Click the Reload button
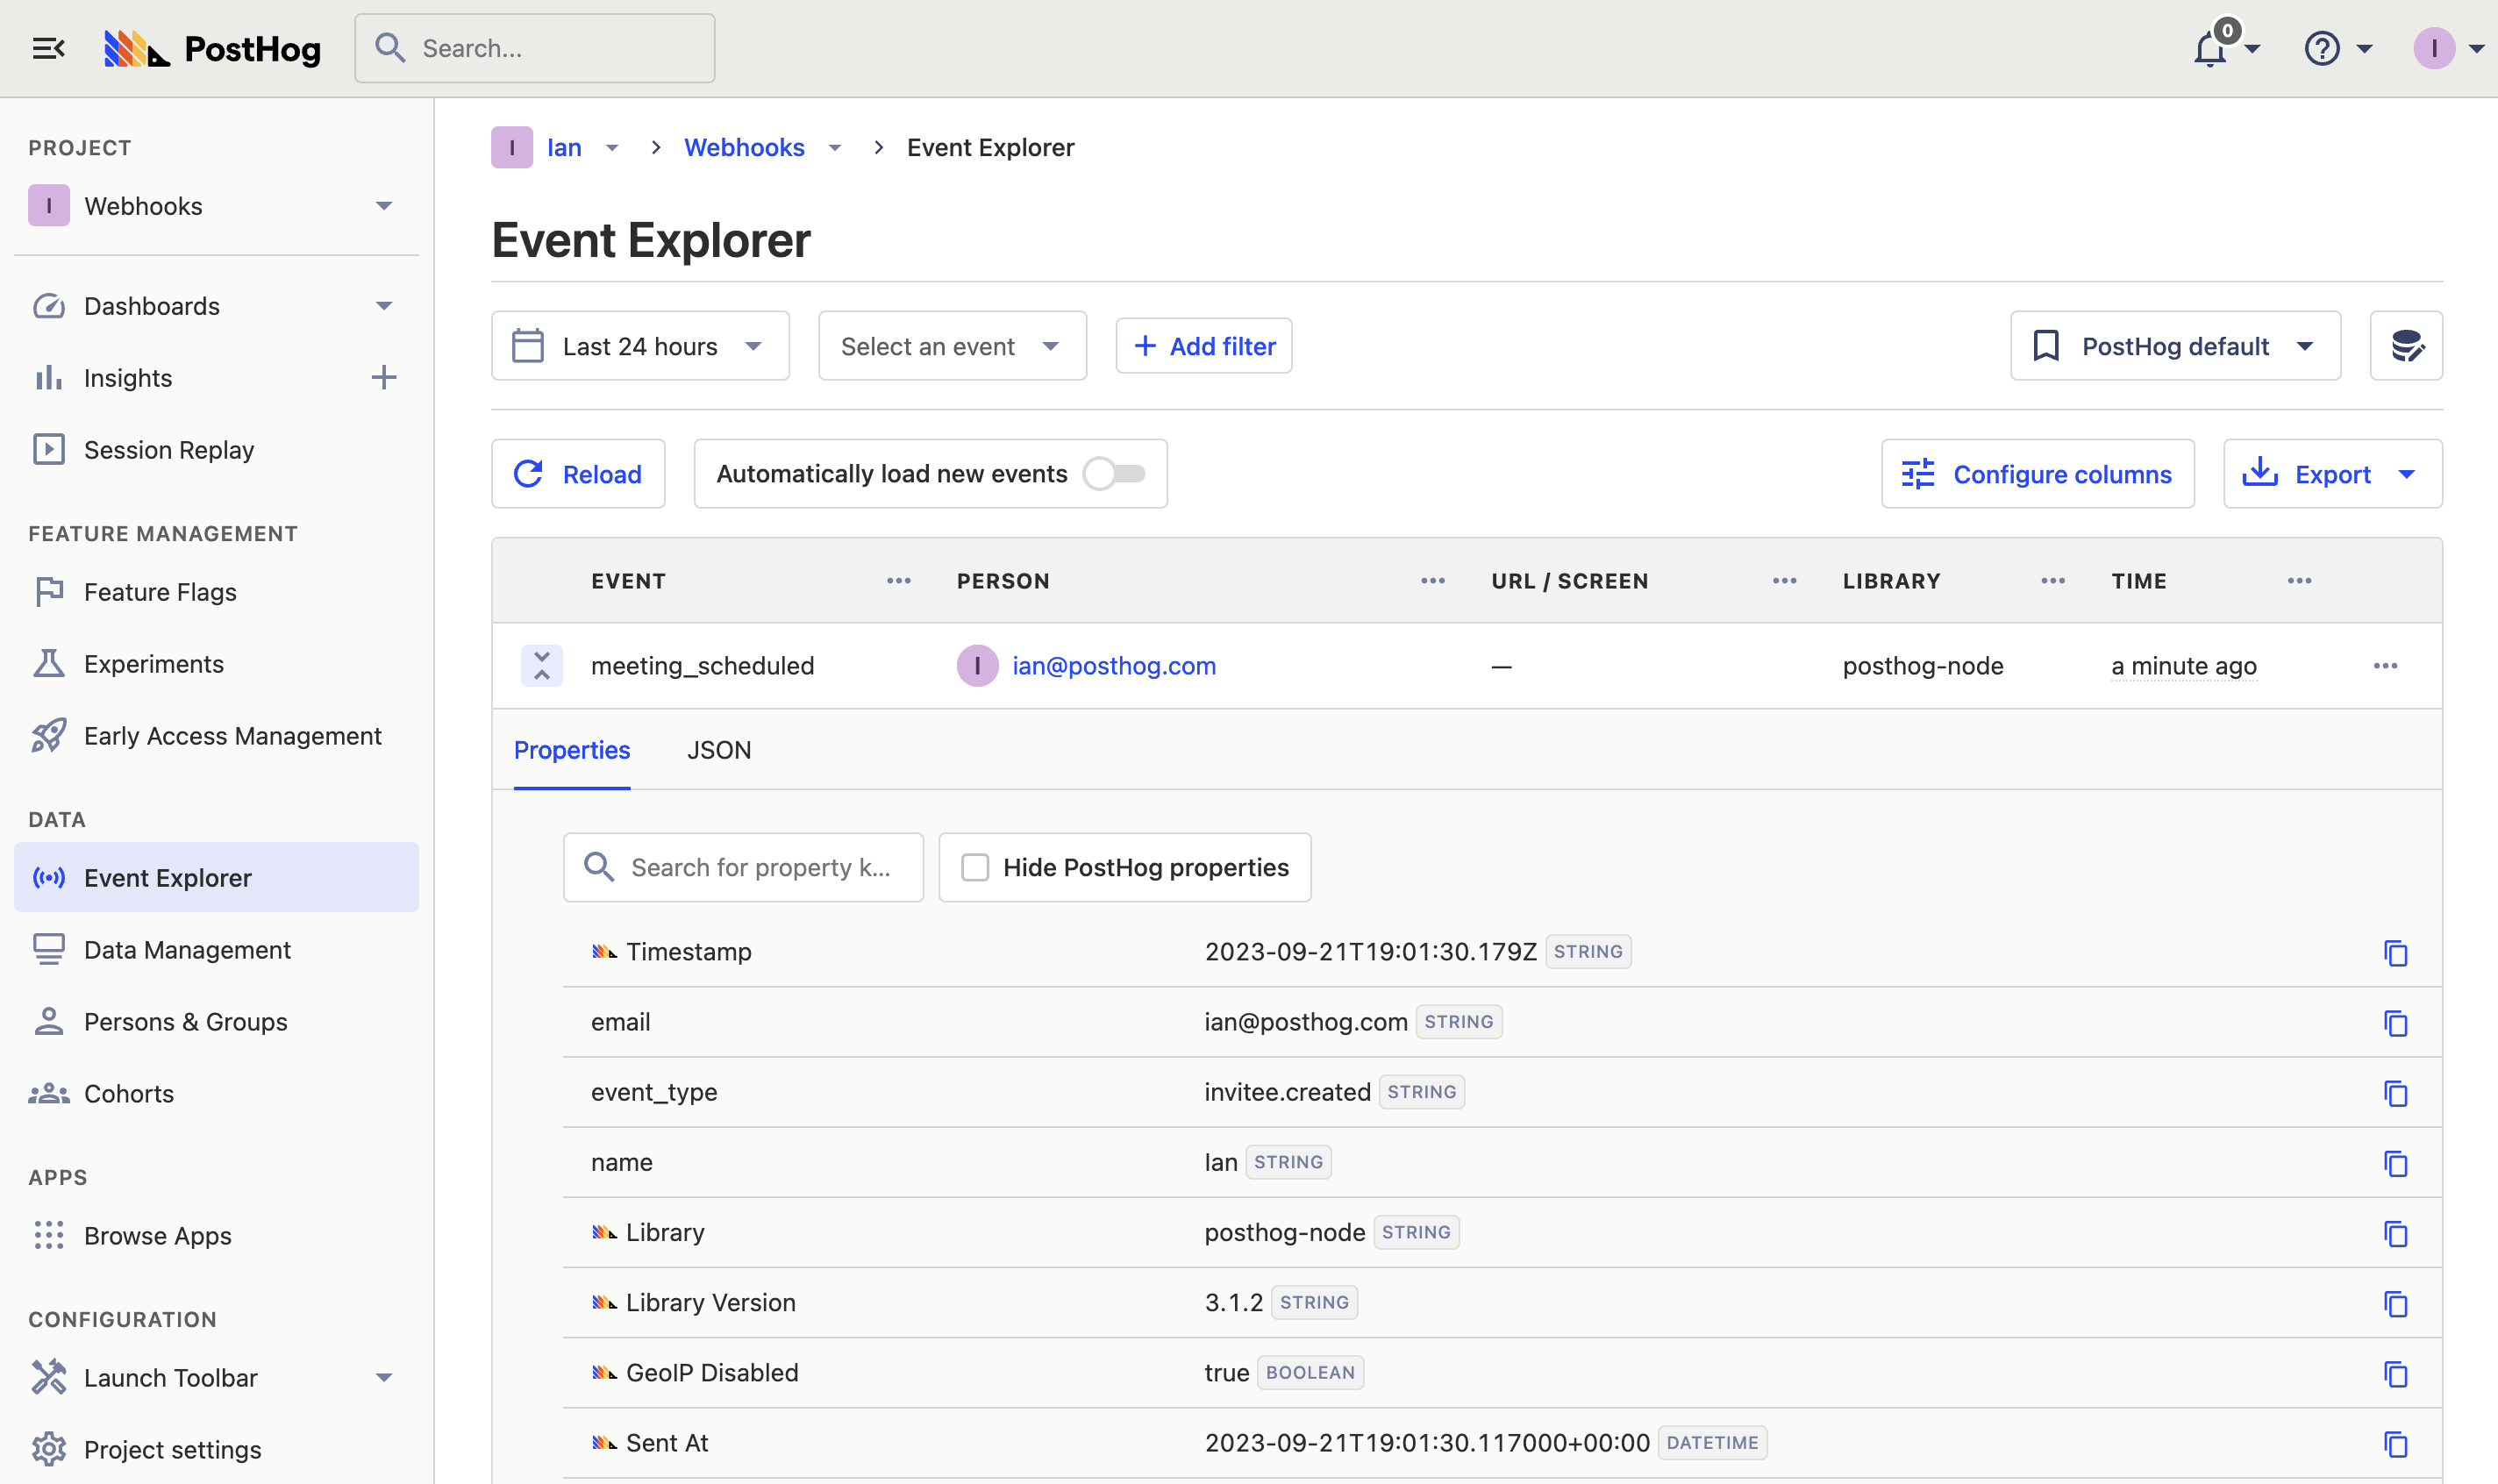The width and height of the screenshot is (2498, 1484). click(x=578, y=474)
